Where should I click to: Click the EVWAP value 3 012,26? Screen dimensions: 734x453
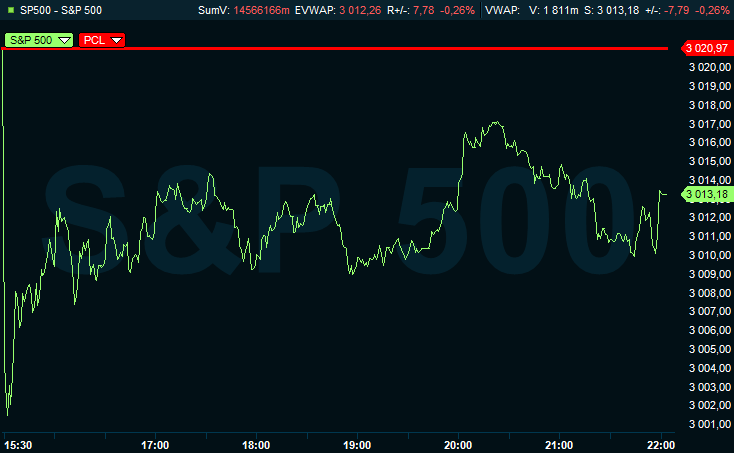tap(360, 10)
